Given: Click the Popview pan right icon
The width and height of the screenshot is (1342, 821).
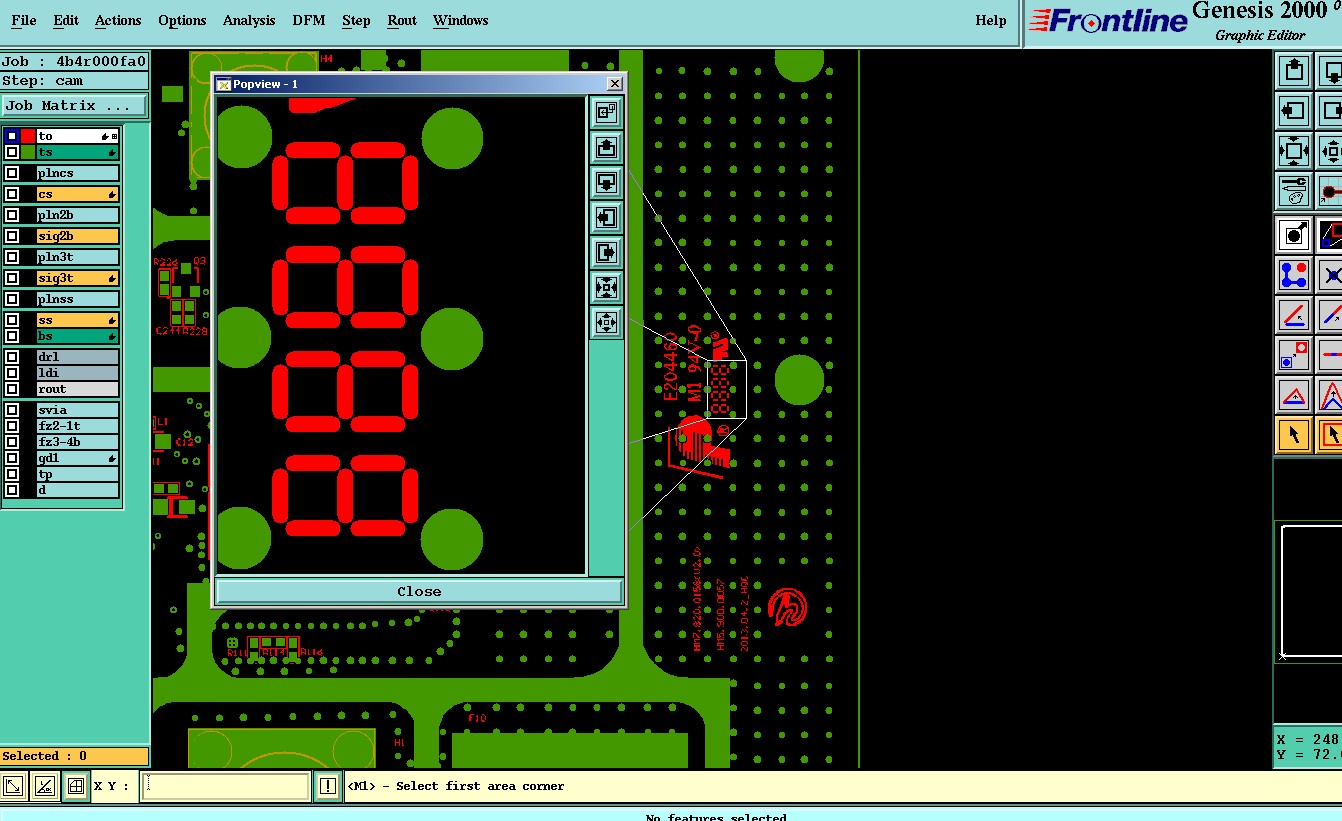Looking at the screenshot, I should pyautogui.click(x=606, y=252).
